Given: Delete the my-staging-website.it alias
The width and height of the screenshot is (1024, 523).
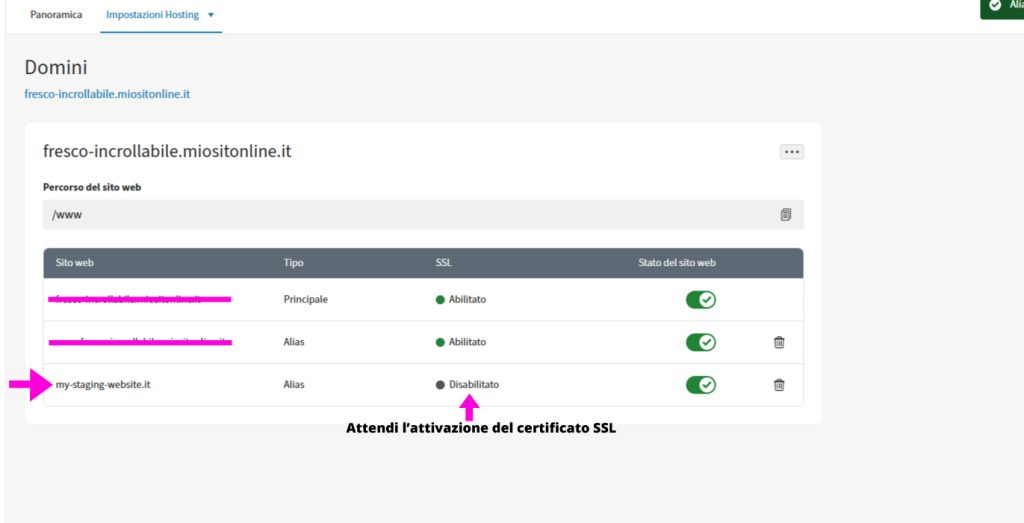Looking at the screenshot, I should click(x=779, y=385).
